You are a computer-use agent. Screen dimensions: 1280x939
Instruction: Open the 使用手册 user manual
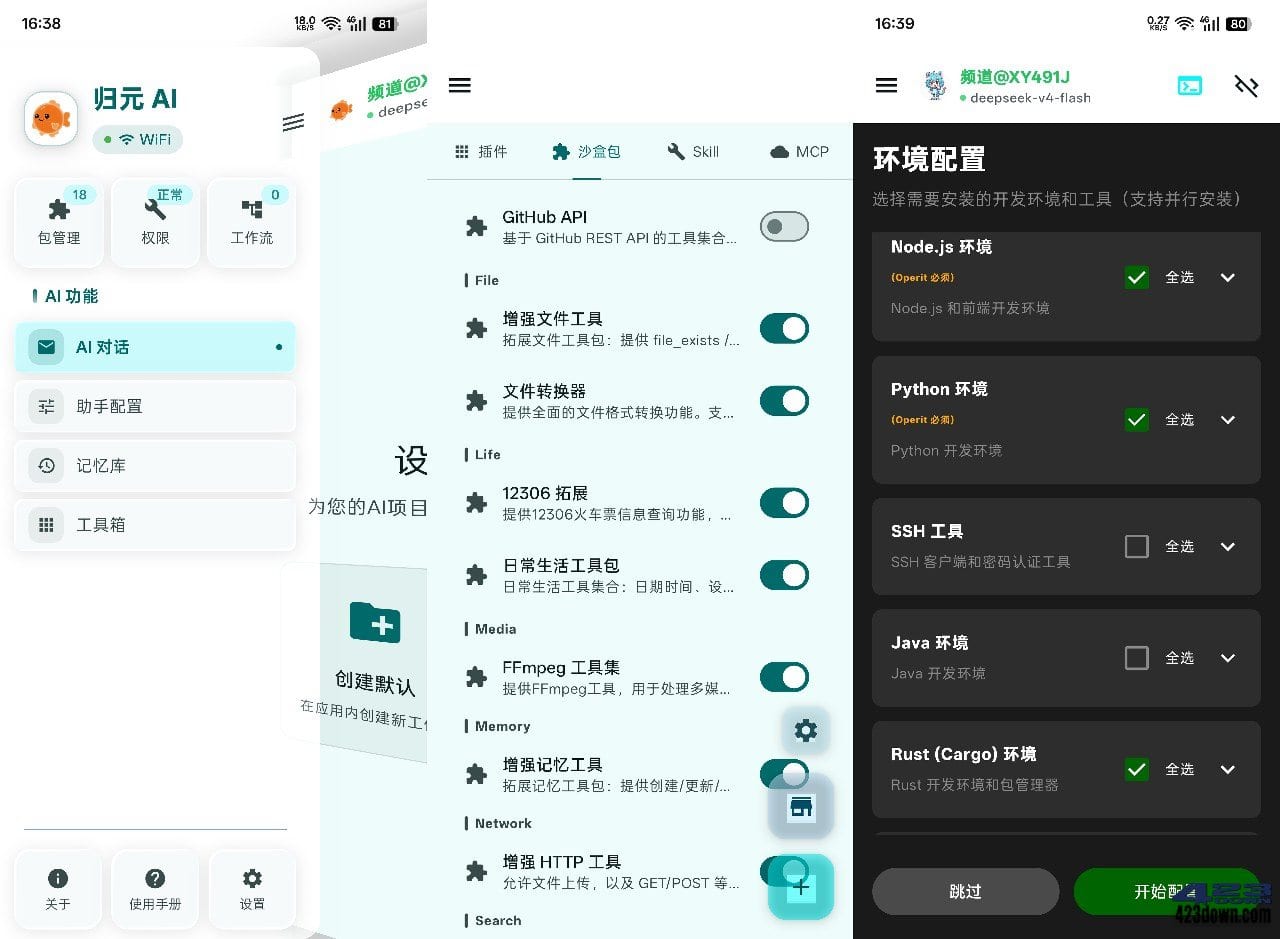[x=155, y=889]
